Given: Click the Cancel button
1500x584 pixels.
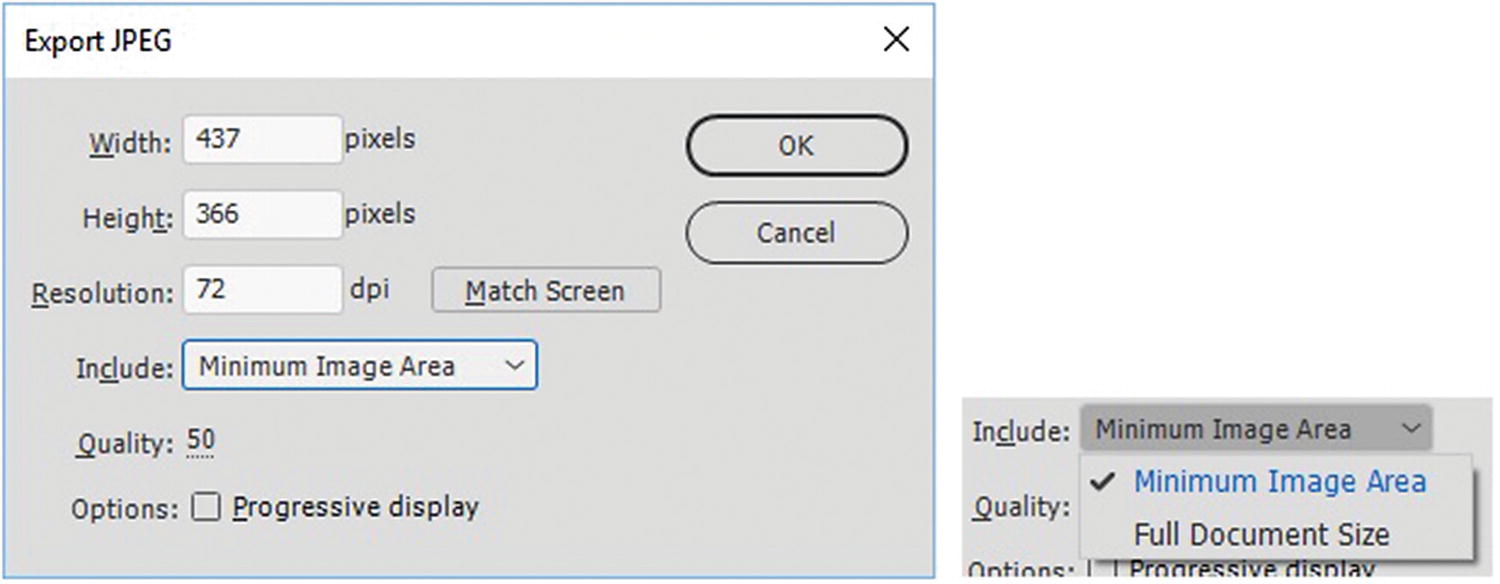Looking at the screenshot, I should pyautogui.click(x=796, y=234).
